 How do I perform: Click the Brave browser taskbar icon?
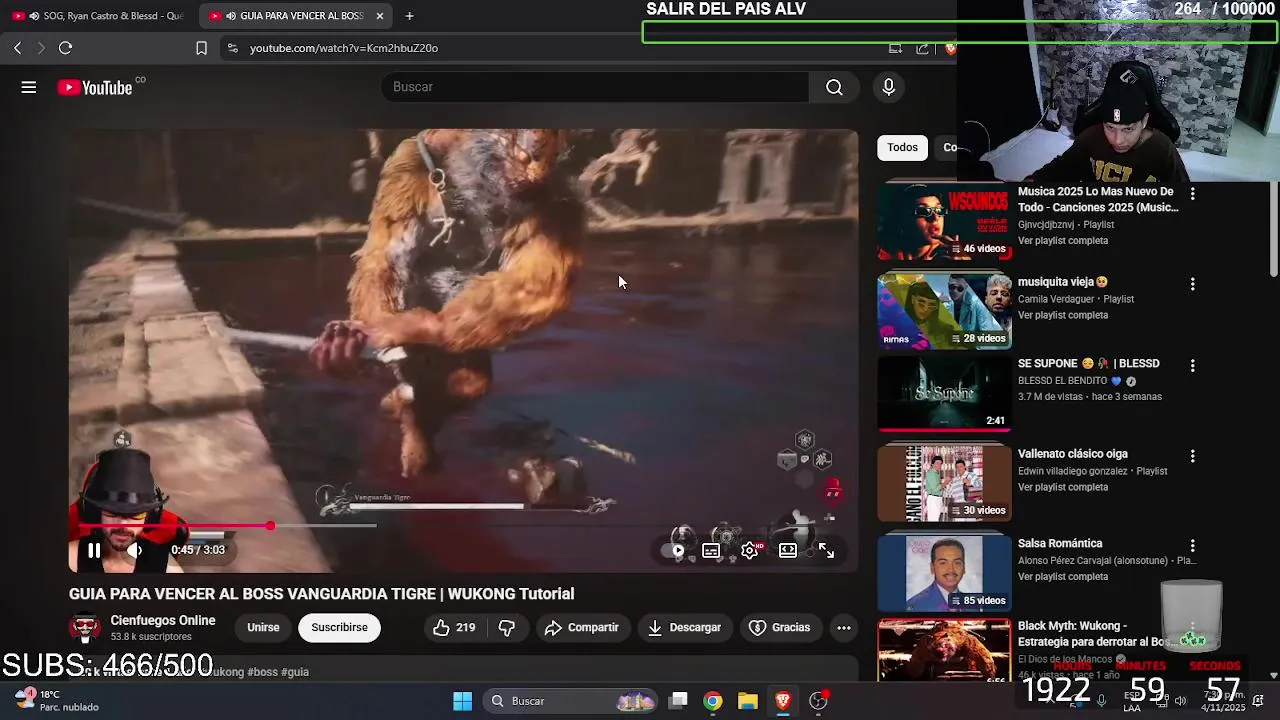tap(783, 701)
